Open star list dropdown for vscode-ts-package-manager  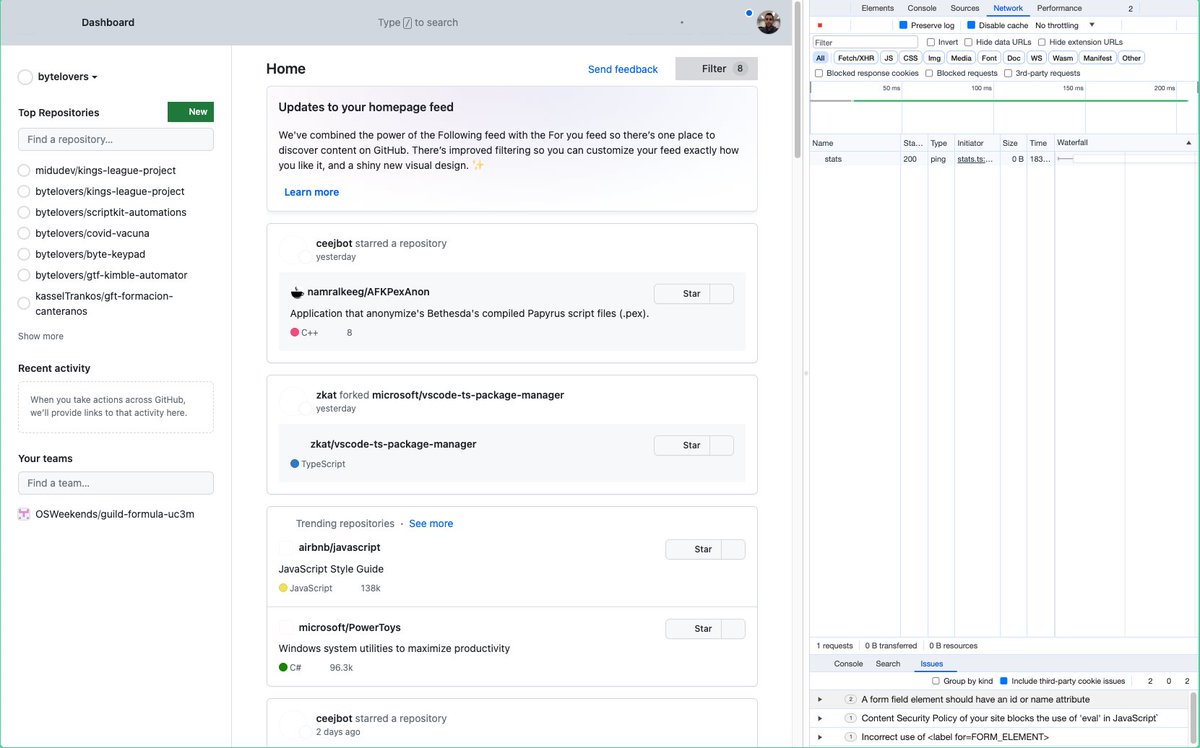pyautogui.click(x=721, y=445)
